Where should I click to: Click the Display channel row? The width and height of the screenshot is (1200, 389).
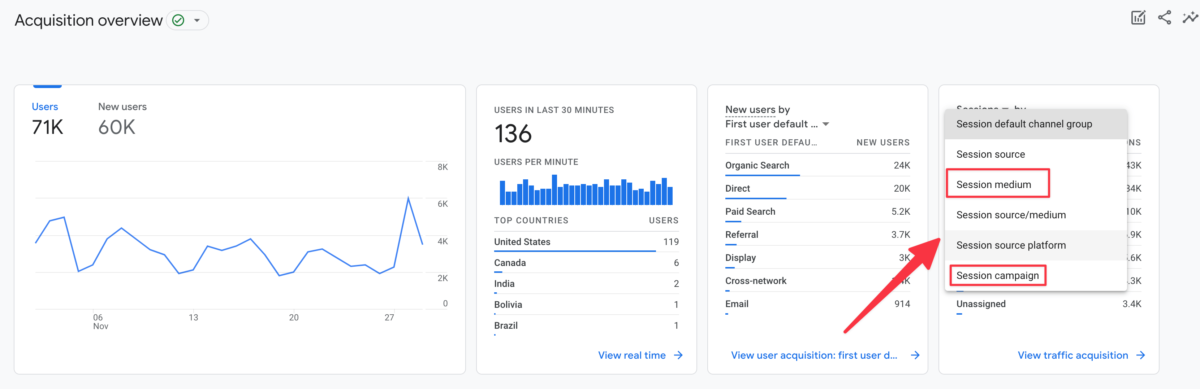[x=817, y=259]
